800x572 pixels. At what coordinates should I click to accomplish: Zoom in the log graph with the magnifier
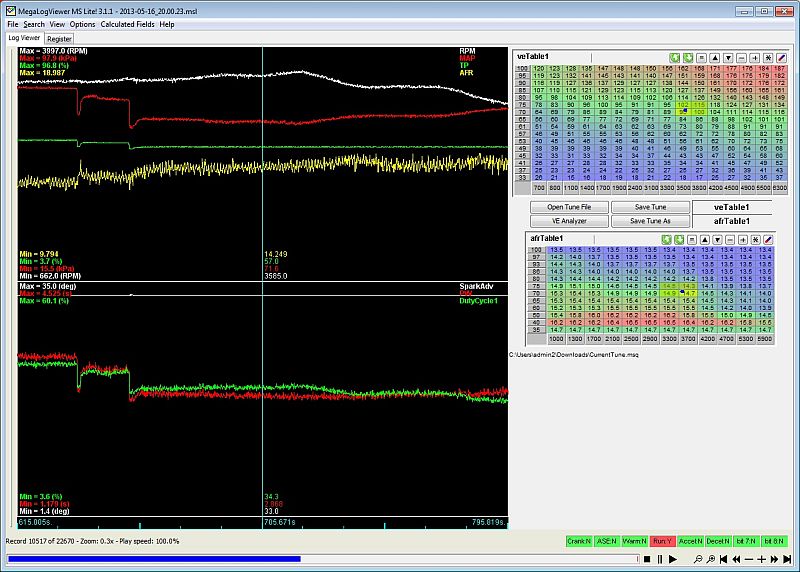[x=710, y=559]
